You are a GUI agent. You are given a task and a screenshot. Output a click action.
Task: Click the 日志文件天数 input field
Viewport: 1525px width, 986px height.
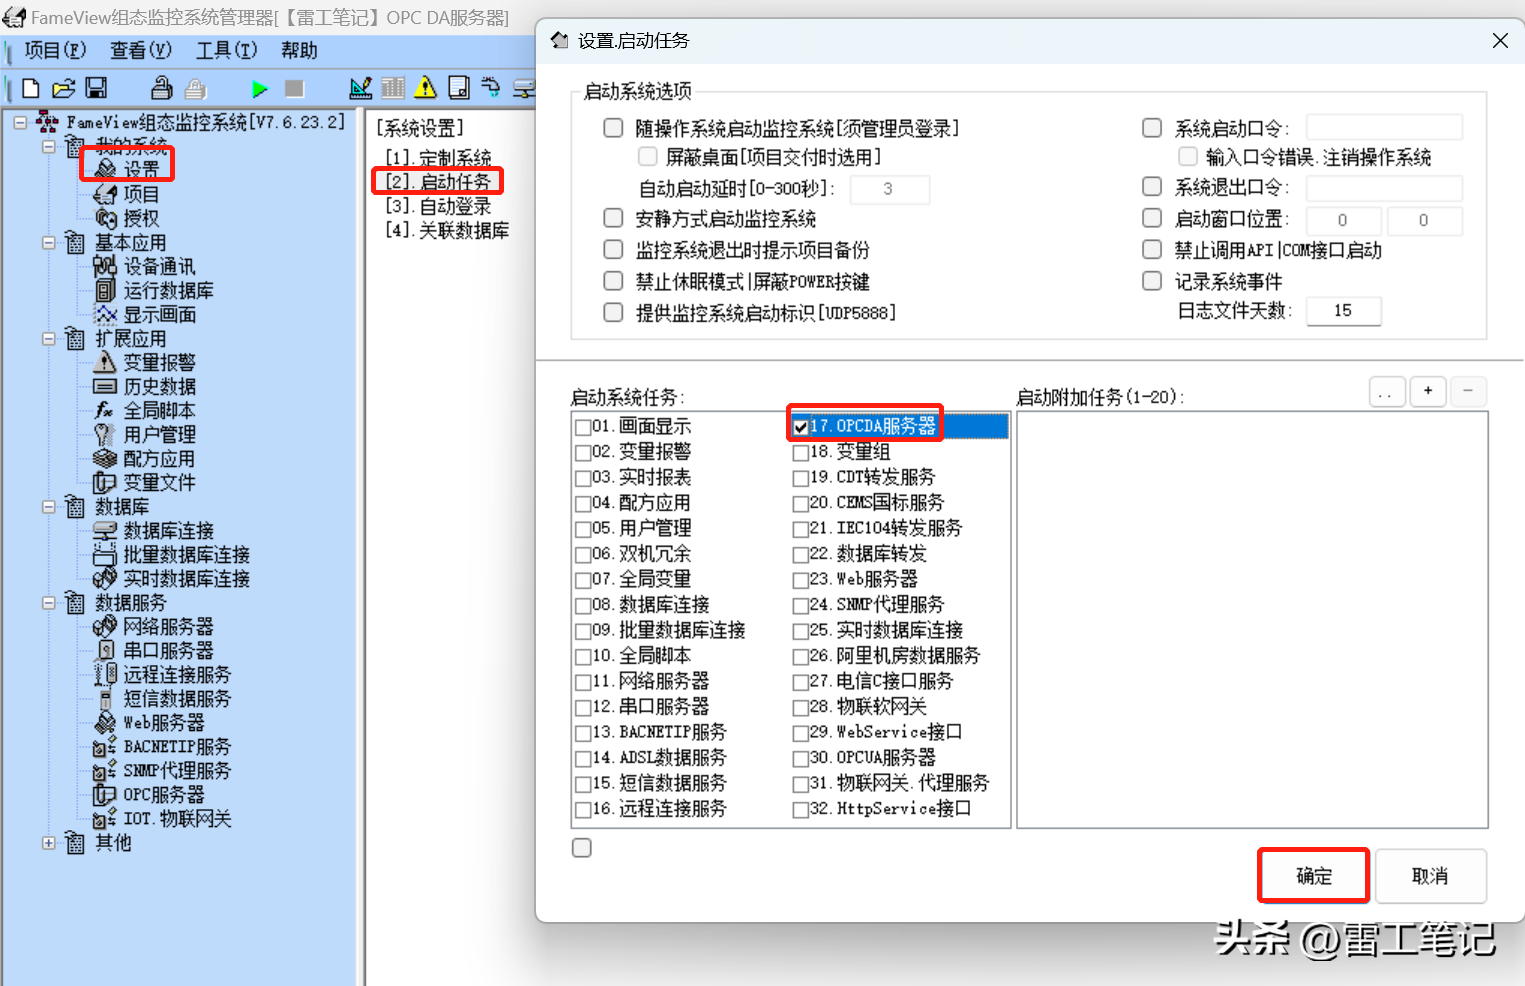click(x=1343, y=311)
